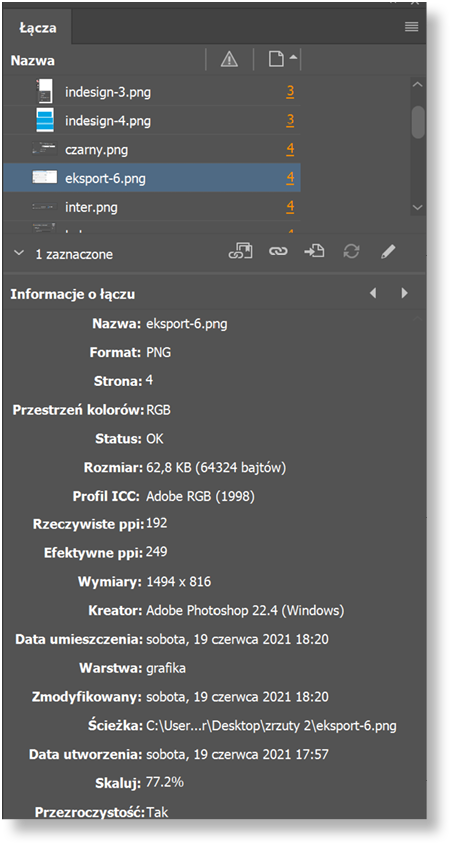The image size is (452, 845).
Task: Click the Edit Original pencil icon
Action: (388, 252)
